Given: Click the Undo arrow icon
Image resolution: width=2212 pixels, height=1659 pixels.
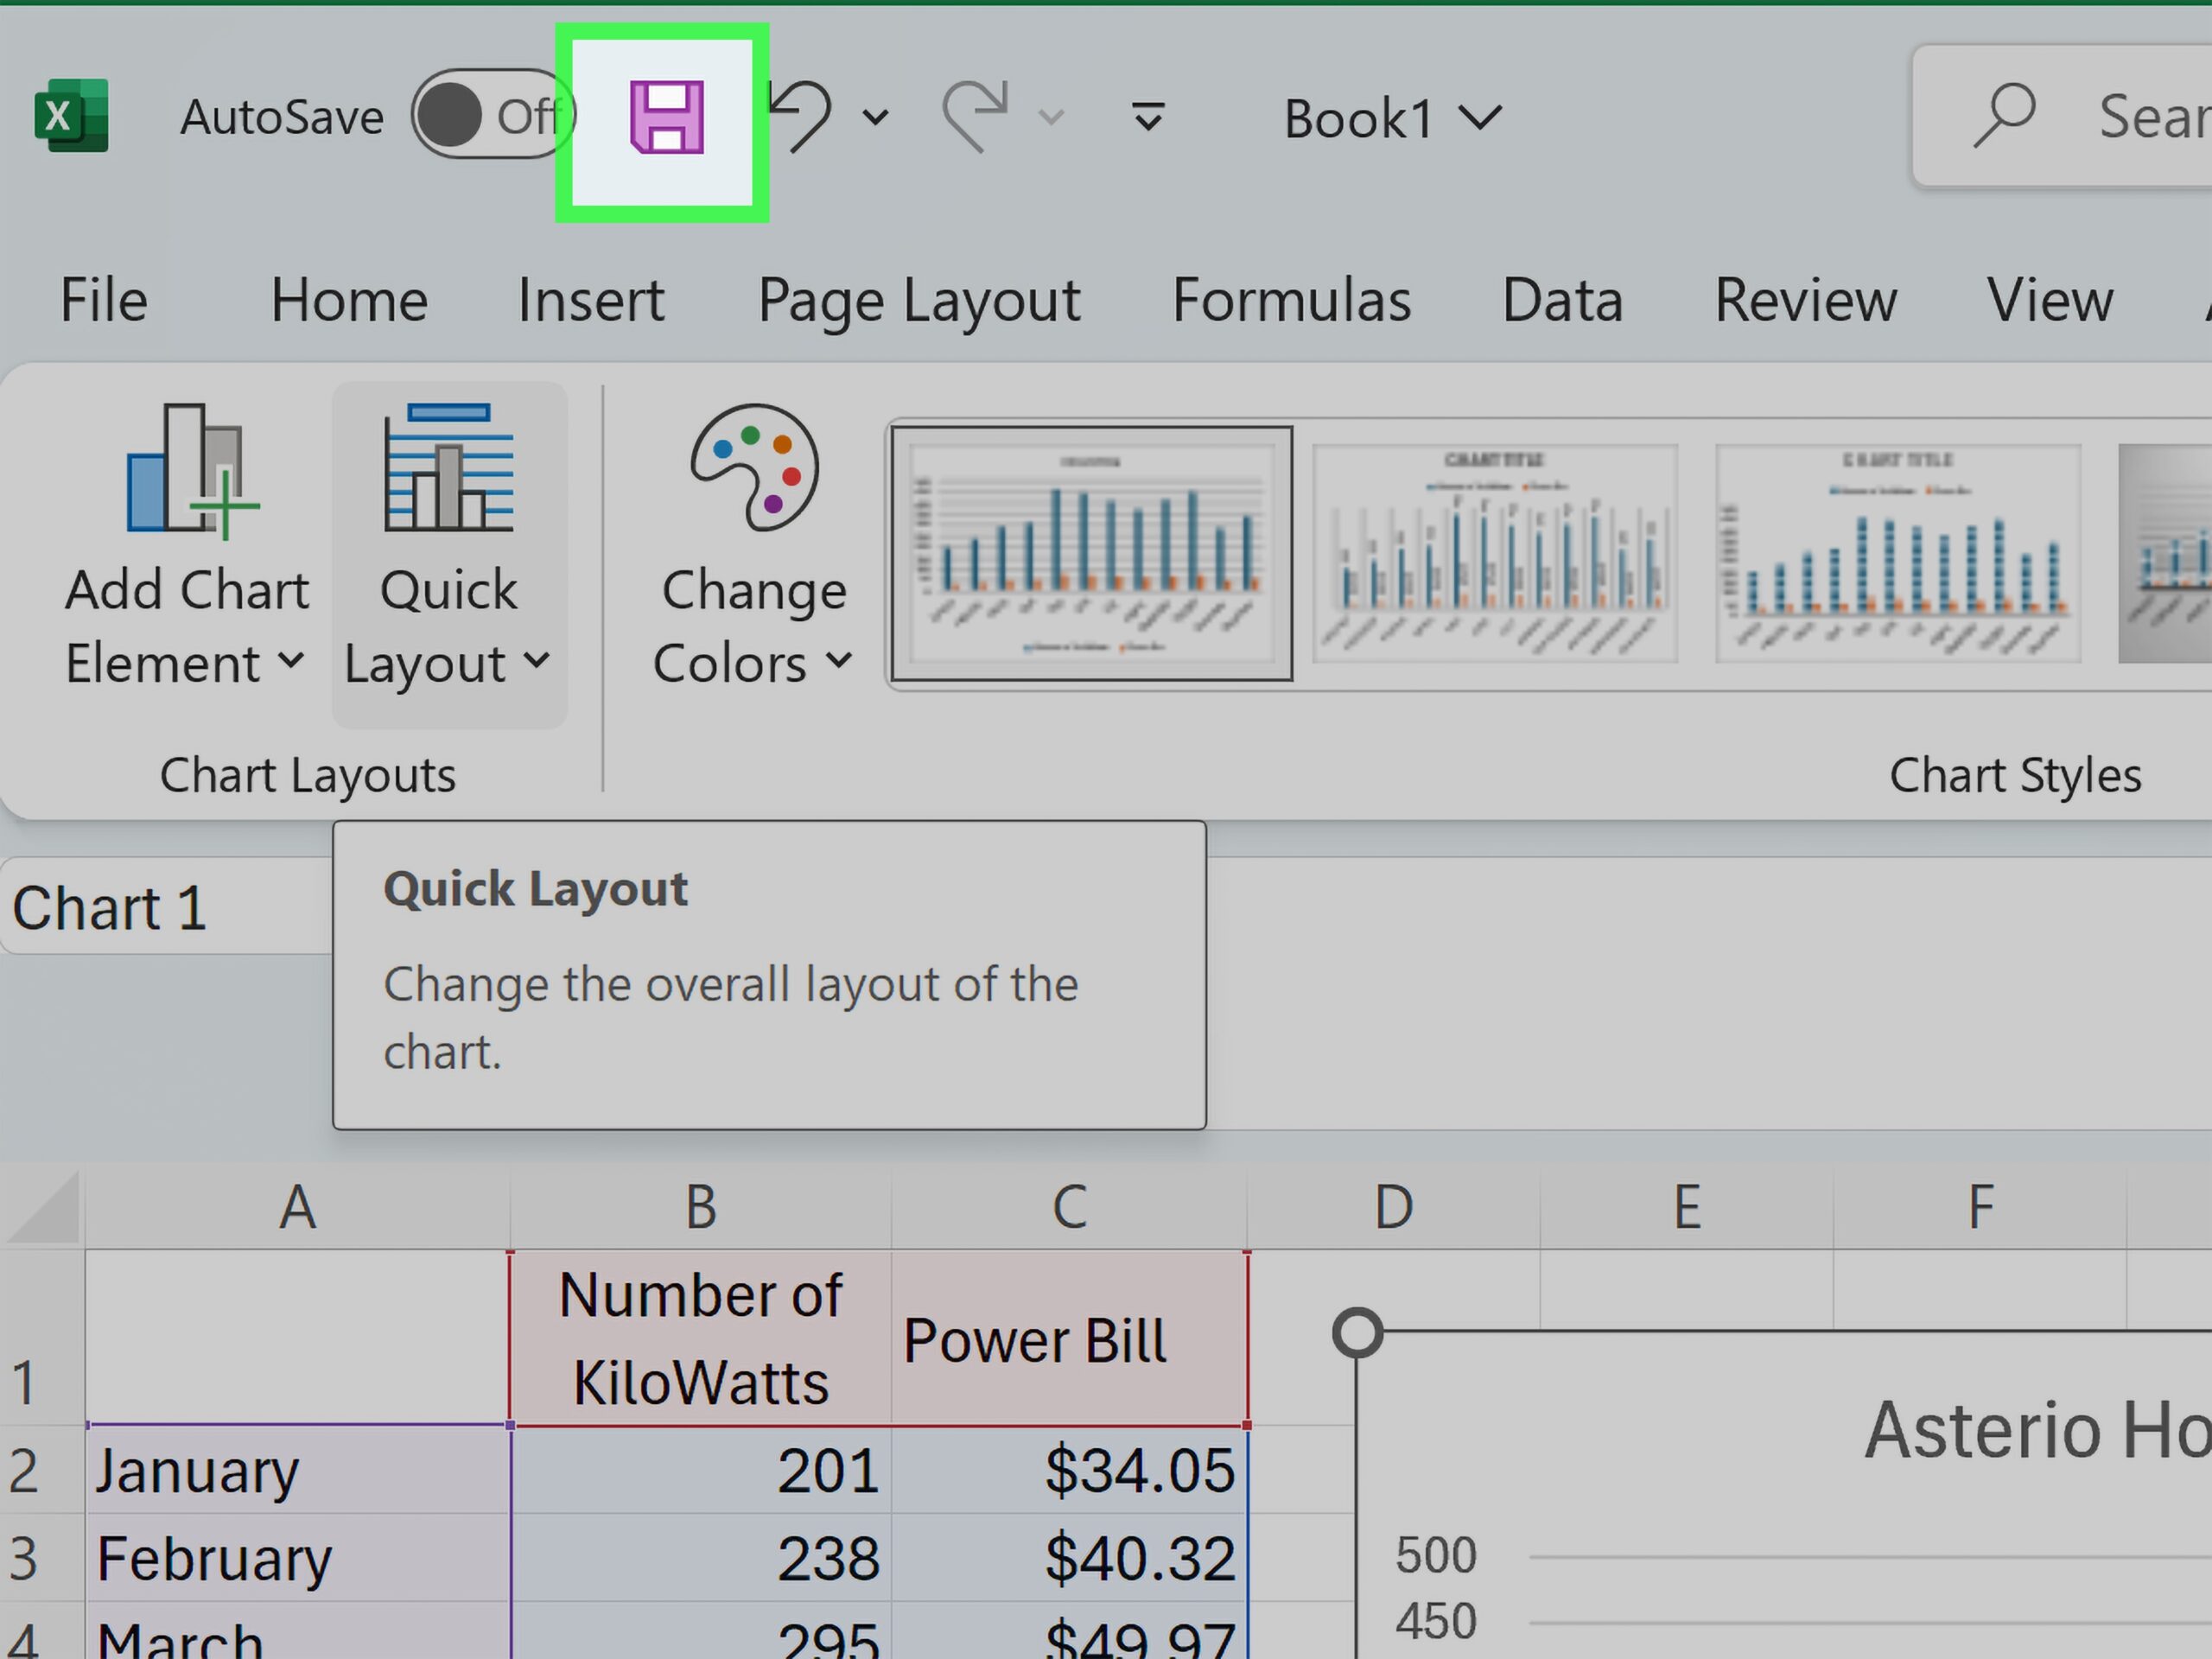Looking at the screenshot, I should point(800,117).
